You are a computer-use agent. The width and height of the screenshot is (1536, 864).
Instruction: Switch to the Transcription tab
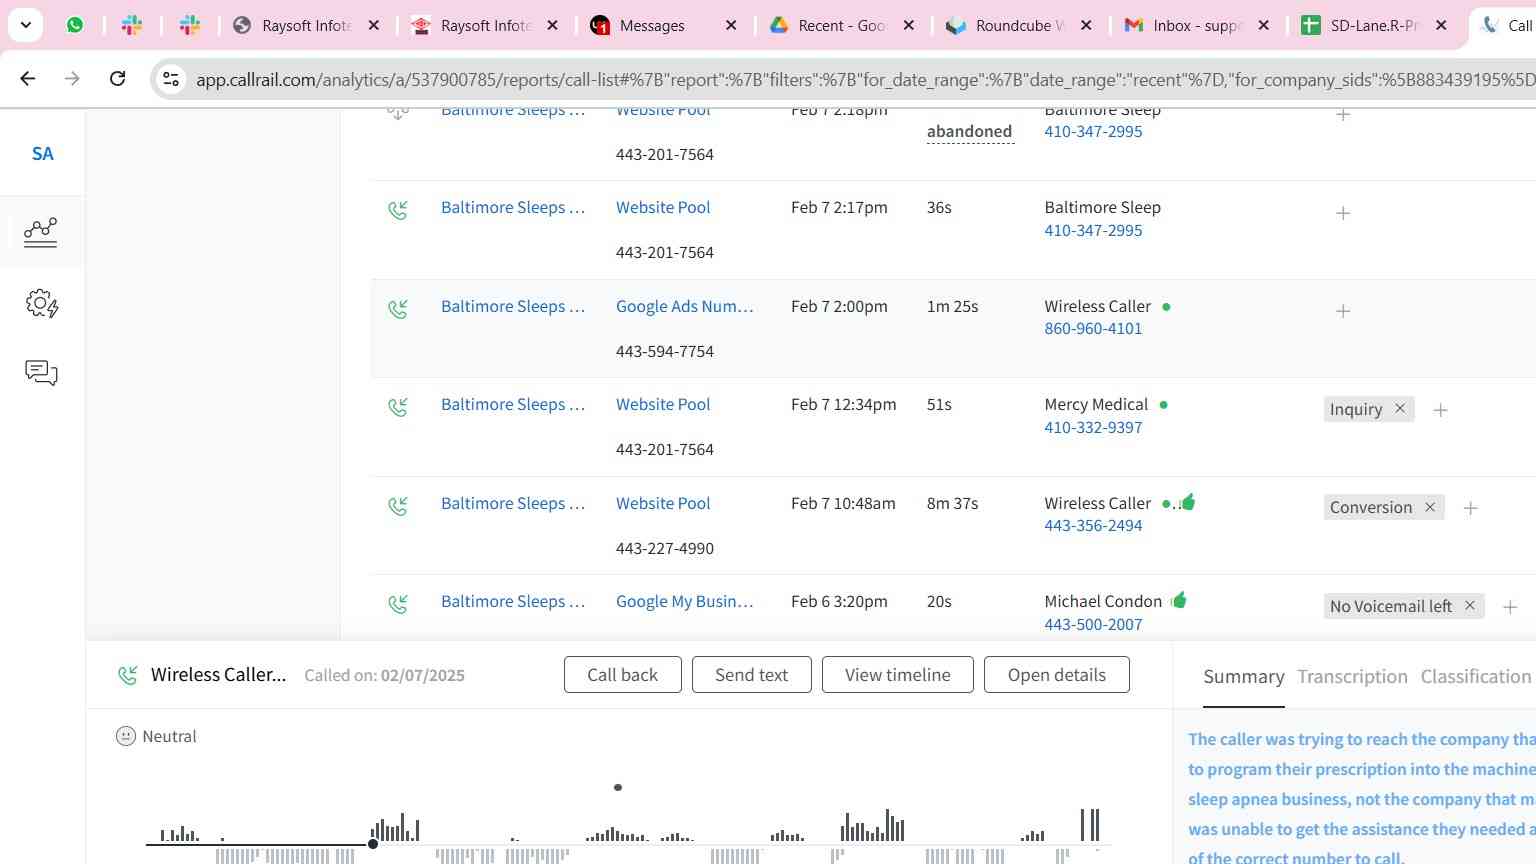1352,677
